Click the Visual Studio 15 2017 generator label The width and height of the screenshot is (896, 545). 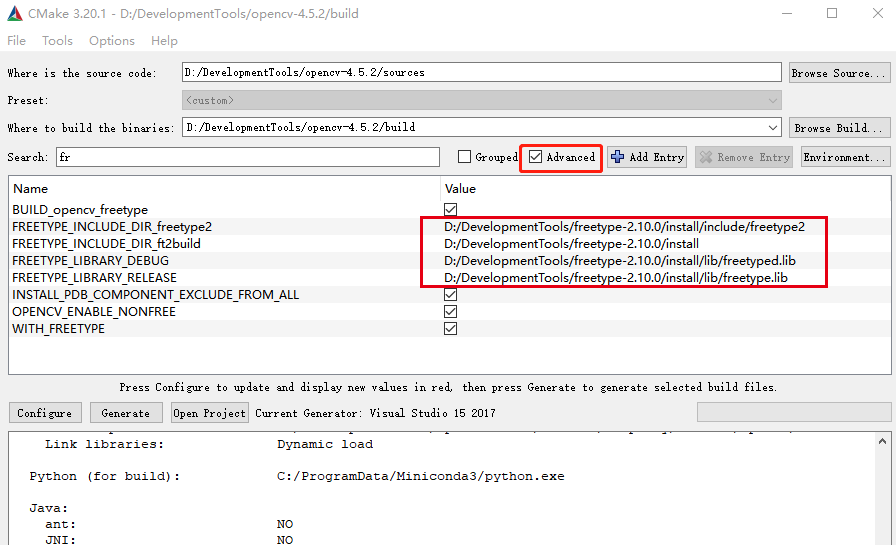(433, 413)
